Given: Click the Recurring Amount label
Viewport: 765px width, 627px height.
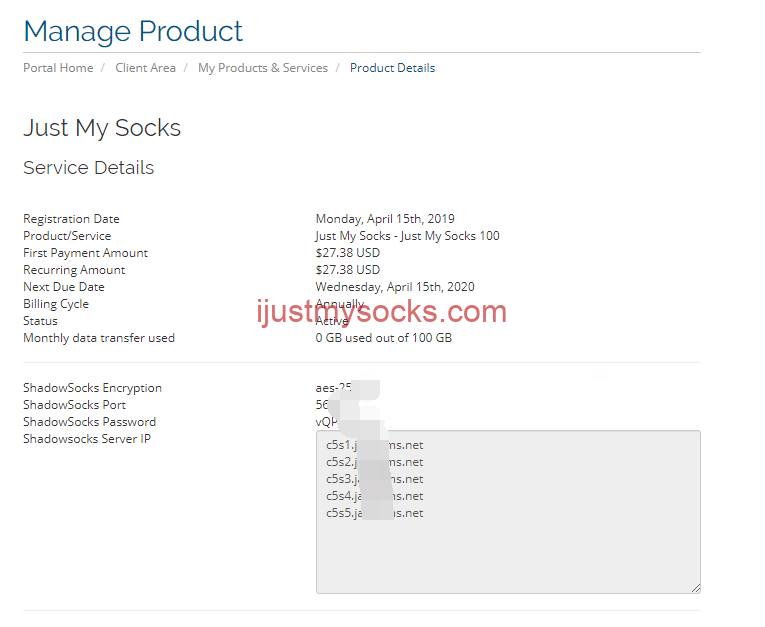Looking at the screenshot, I should pyautogui.click(x=74, y=270).
